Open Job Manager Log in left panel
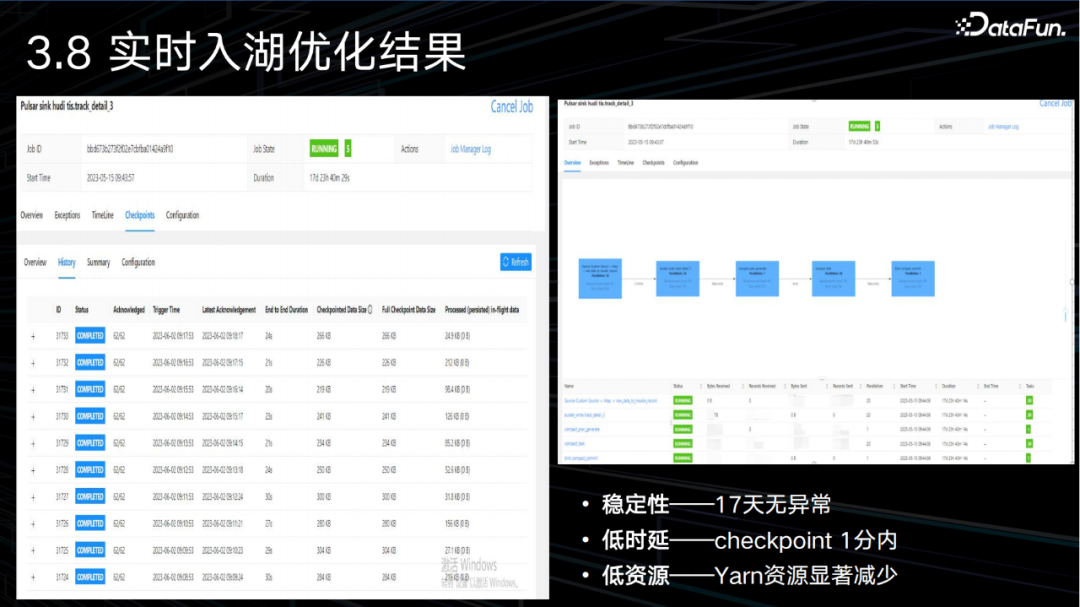 pyautogui.click(x=470, y=149)
